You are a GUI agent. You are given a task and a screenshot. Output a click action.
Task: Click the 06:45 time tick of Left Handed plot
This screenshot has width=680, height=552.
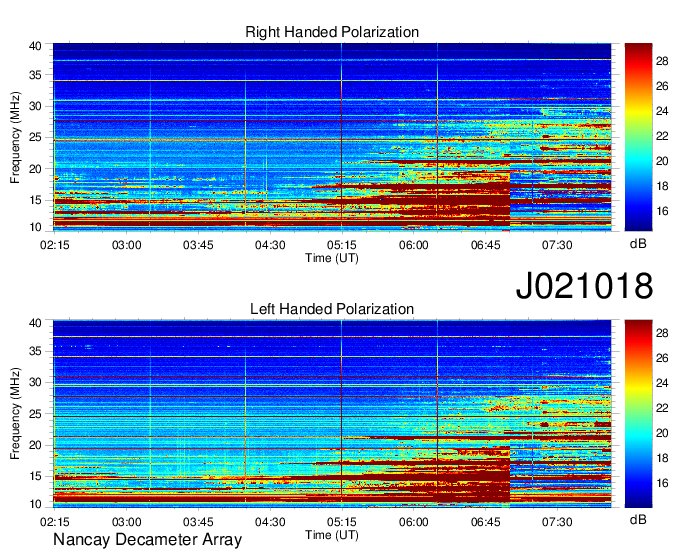(486, 522)
